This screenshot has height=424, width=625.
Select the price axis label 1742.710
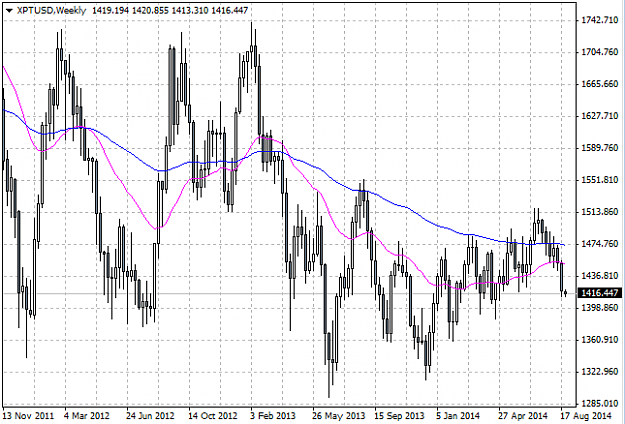(x=600, y=20)
